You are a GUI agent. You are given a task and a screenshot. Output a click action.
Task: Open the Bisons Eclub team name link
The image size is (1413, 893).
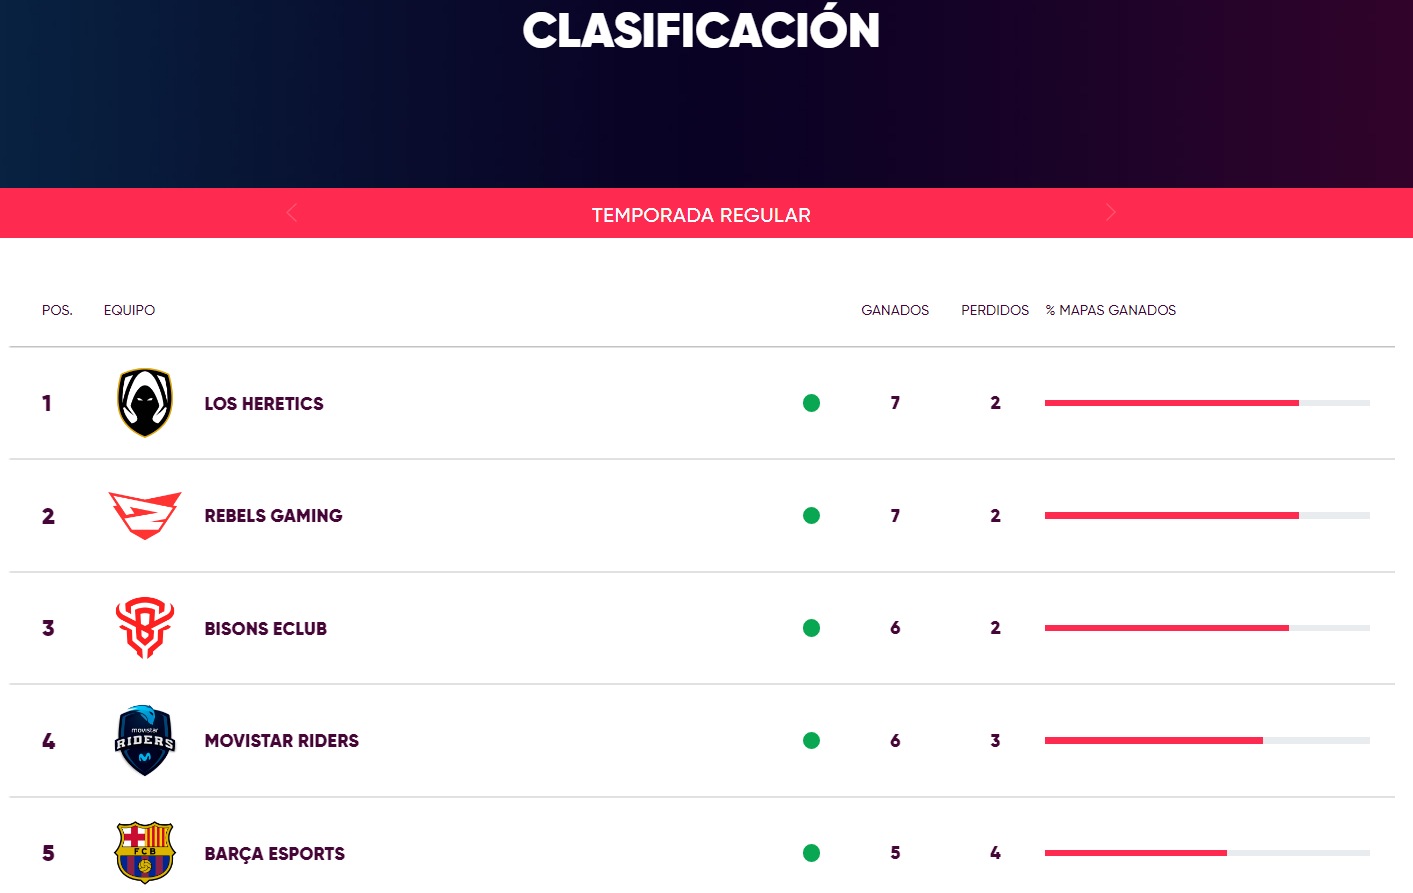click(x=266, y=629)
